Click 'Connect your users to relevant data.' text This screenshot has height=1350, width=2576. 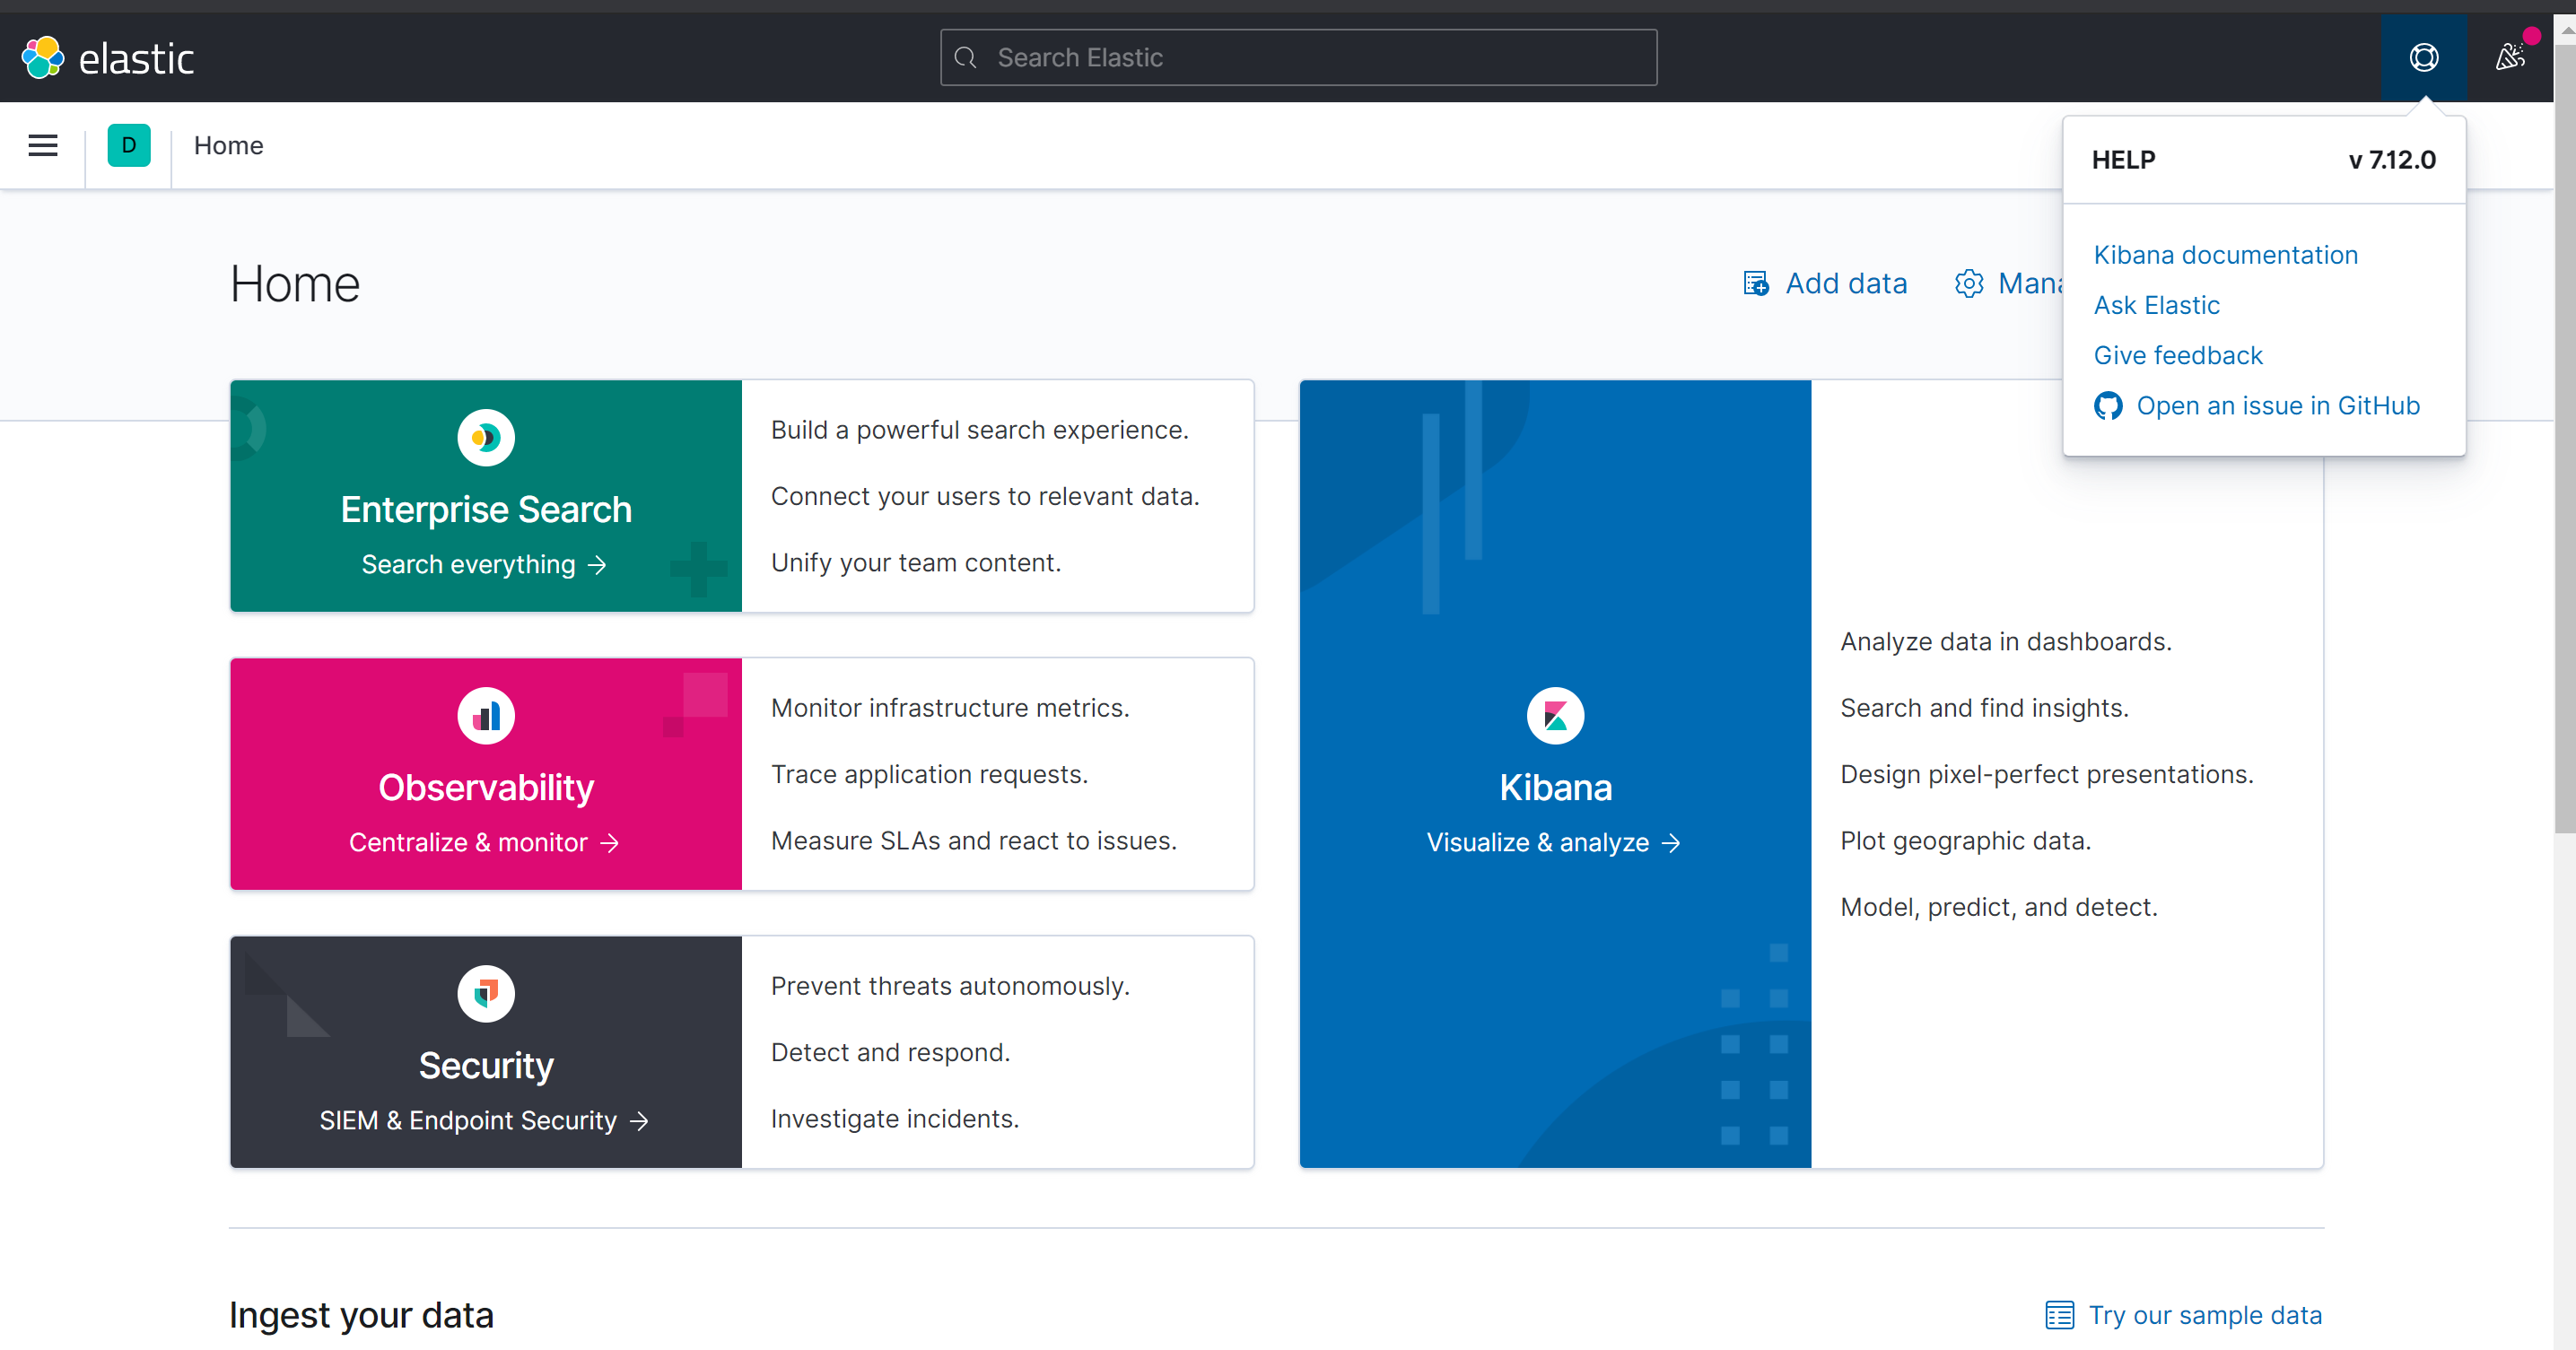click(x=985, y=497)
